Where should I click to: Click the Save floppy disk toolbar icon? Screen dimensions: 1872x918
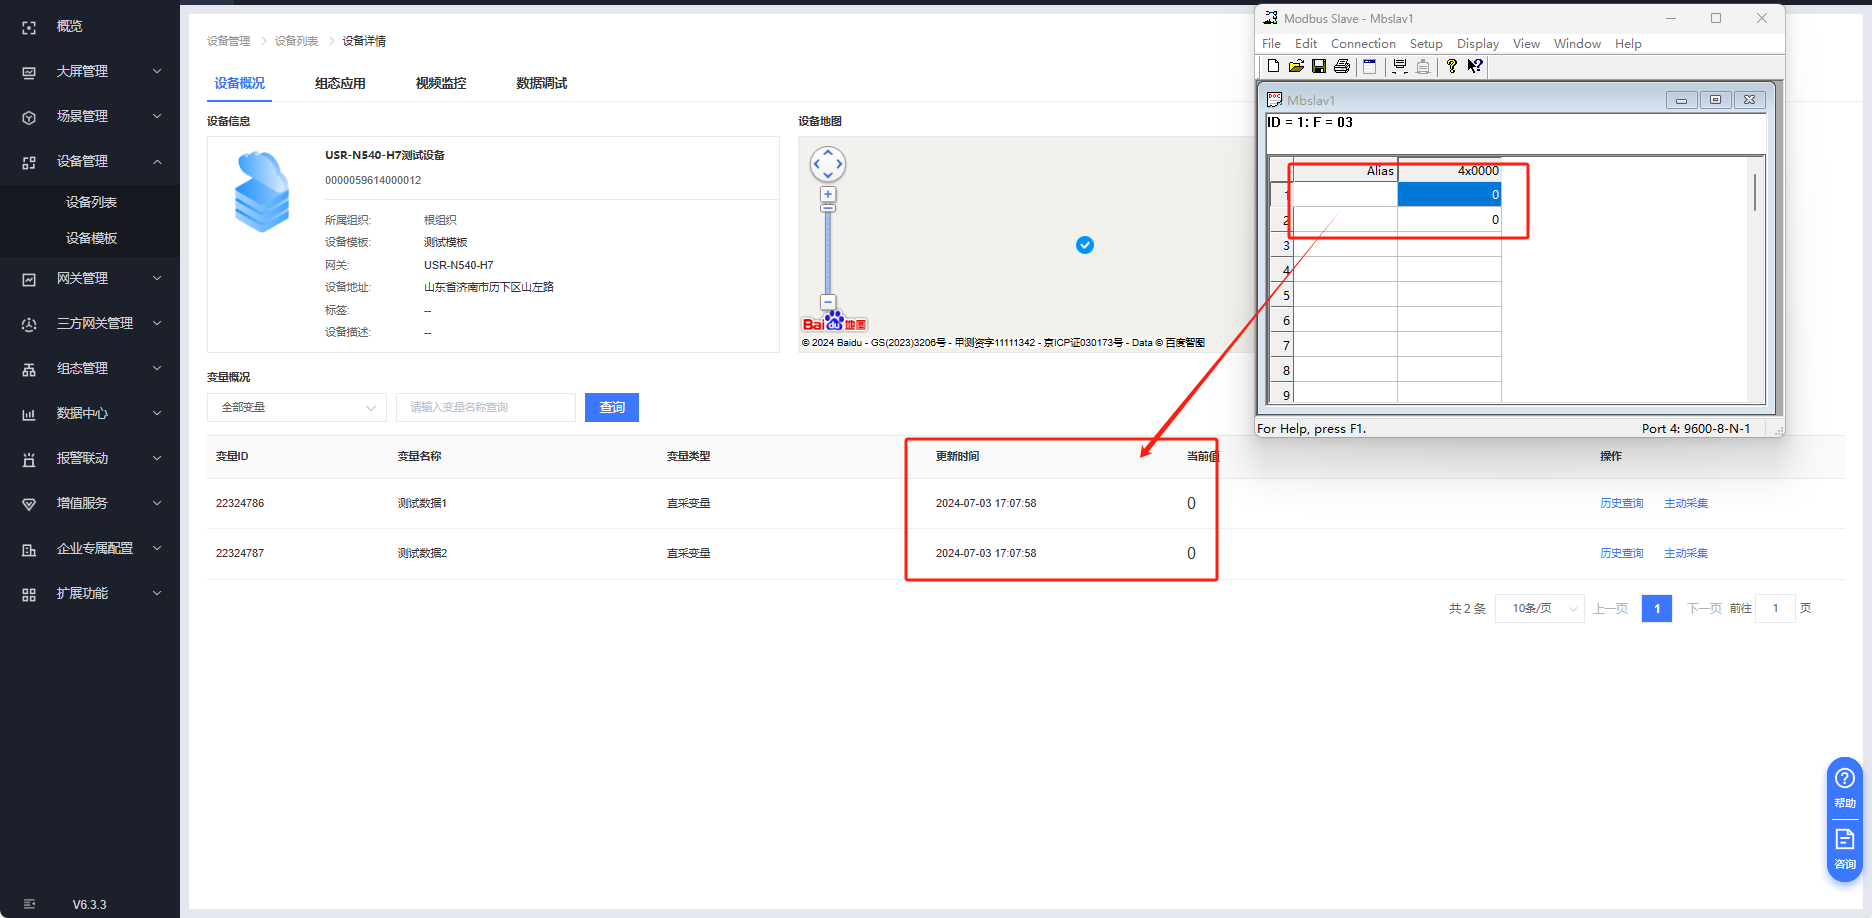click(1319, 66)
